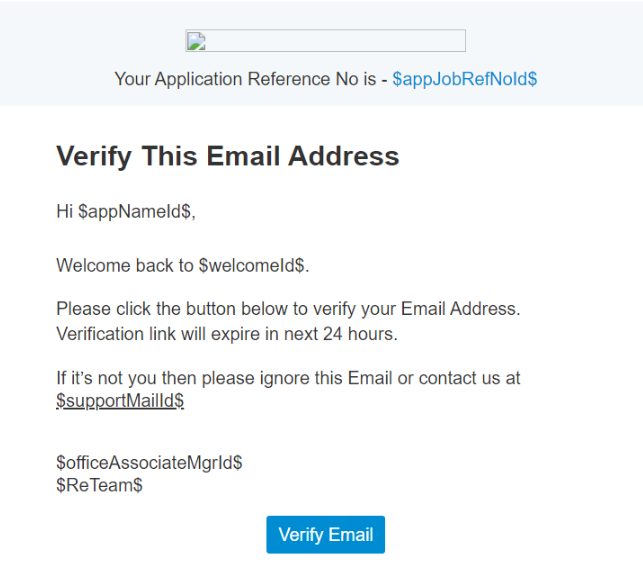The height and width of the screenshot is (576, 643).
Task: Click the word 'Hi' in the greeting
Action: click(x=64, y=212)
